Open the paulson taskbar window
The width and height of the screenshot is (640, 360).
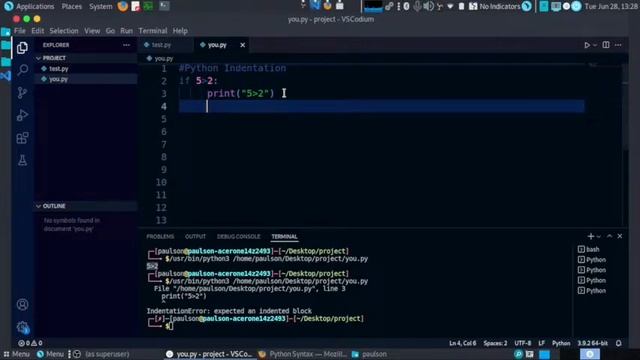click(369, 354)
